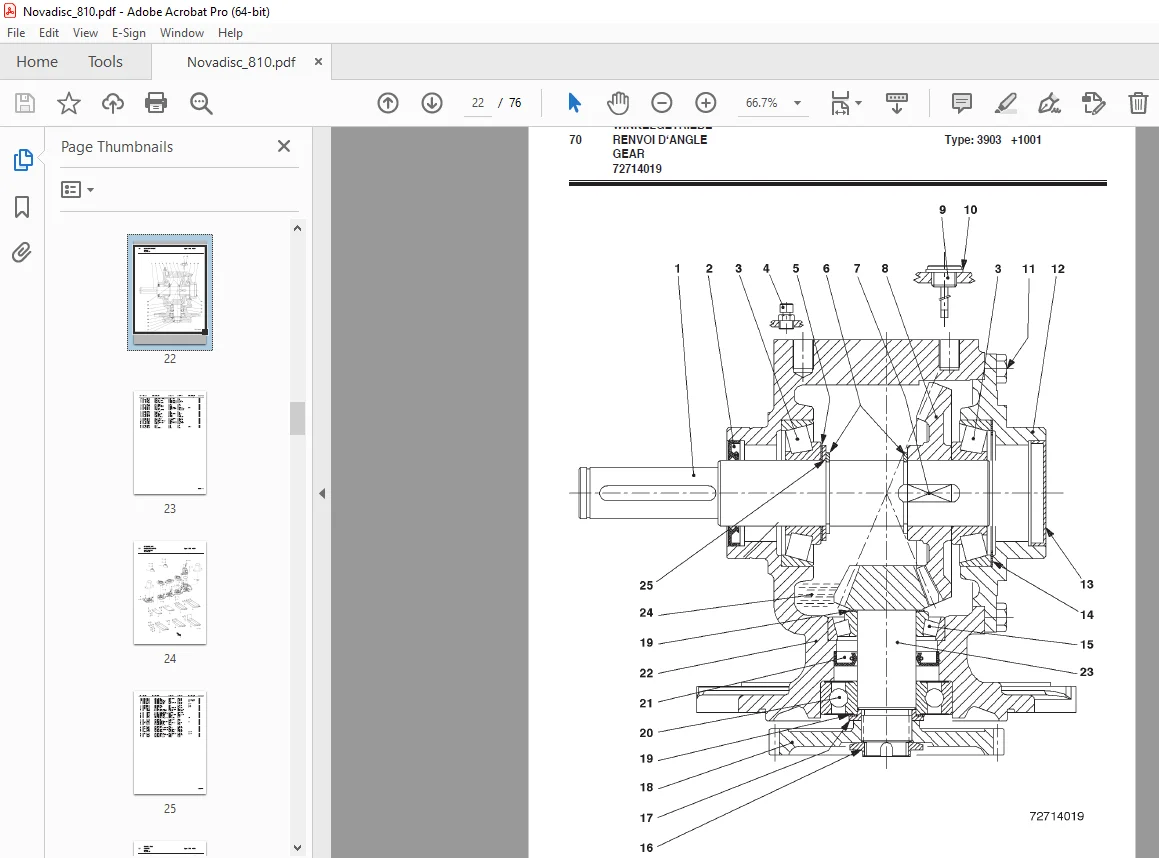Click the thumbnail panel scrollbar handle
This screenshot has height=858, width=1159.
click(x=297, y=418)
